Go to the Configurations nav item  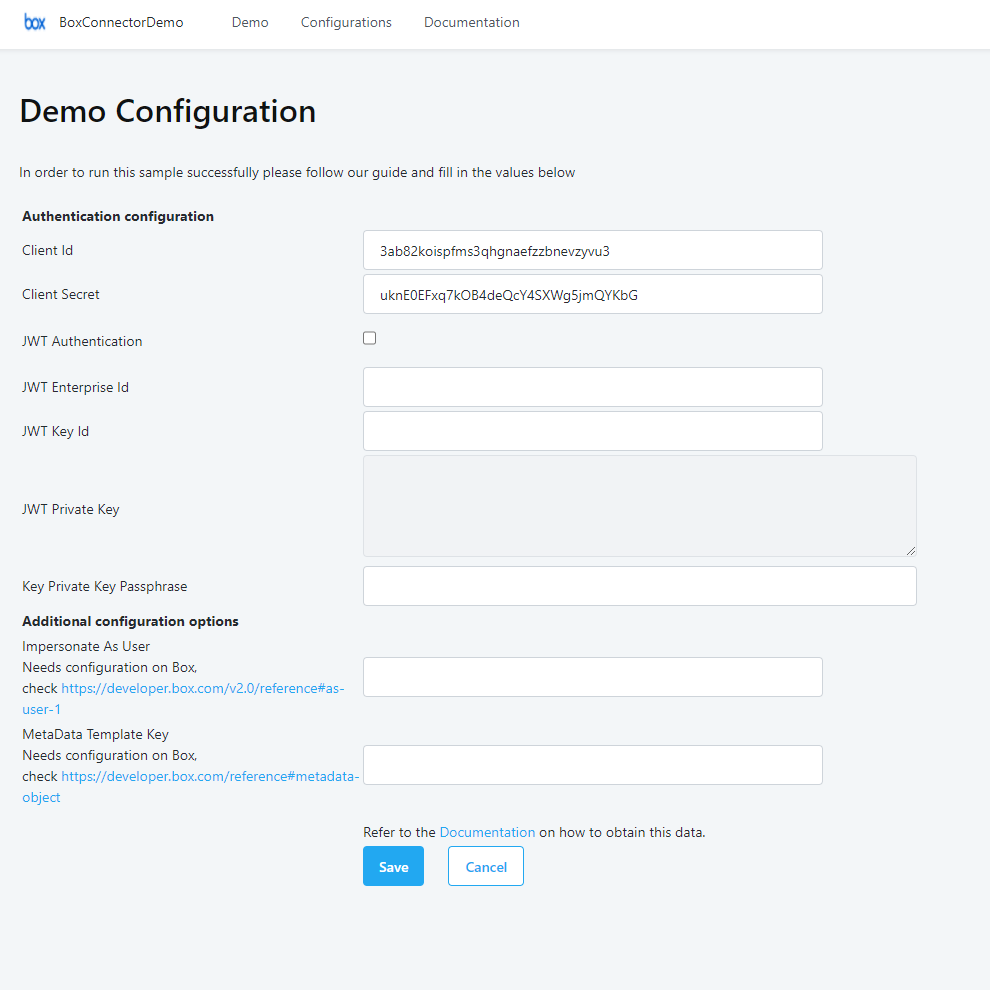[346, 22]
